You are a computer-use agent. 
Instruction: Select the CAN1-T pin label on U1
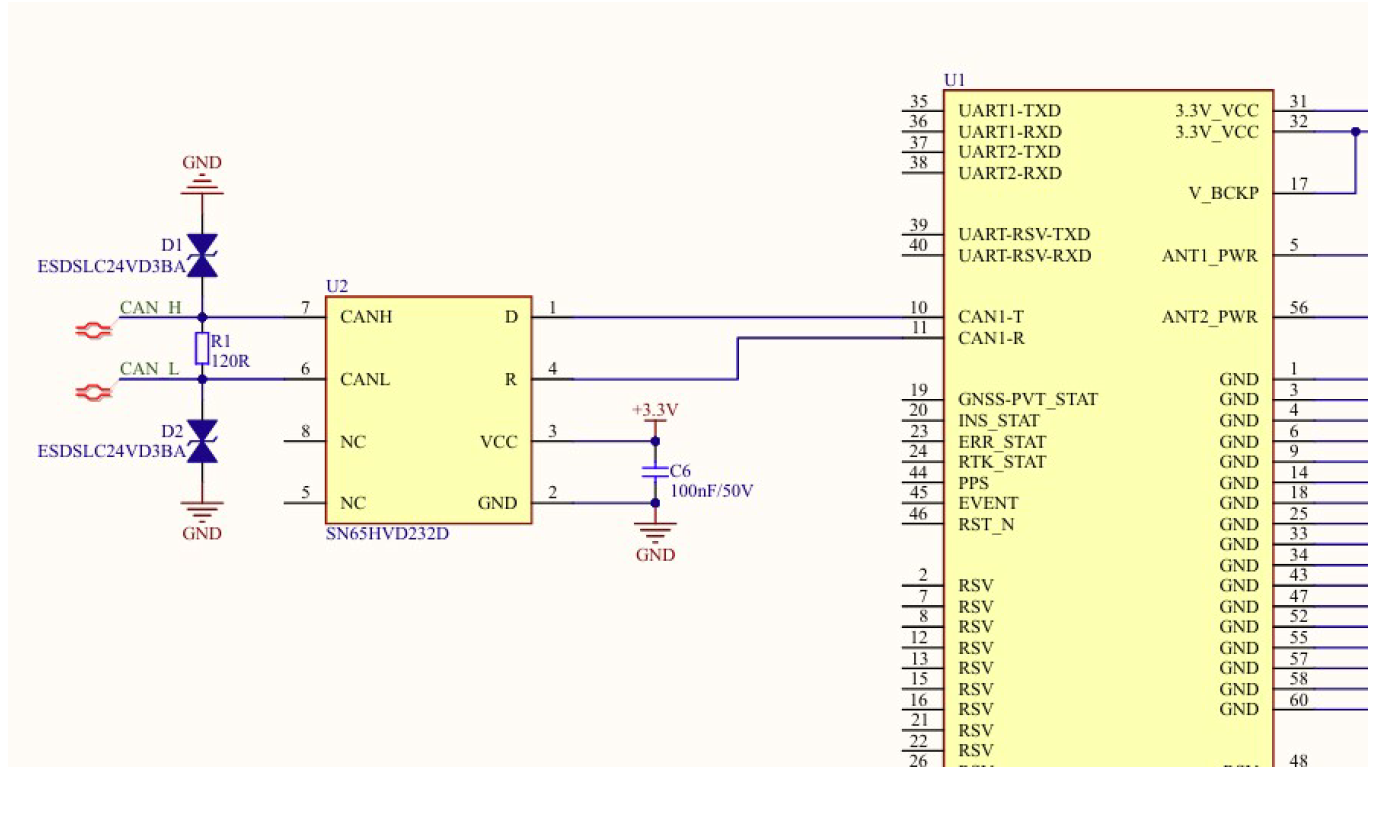click(x=991, y=317)
